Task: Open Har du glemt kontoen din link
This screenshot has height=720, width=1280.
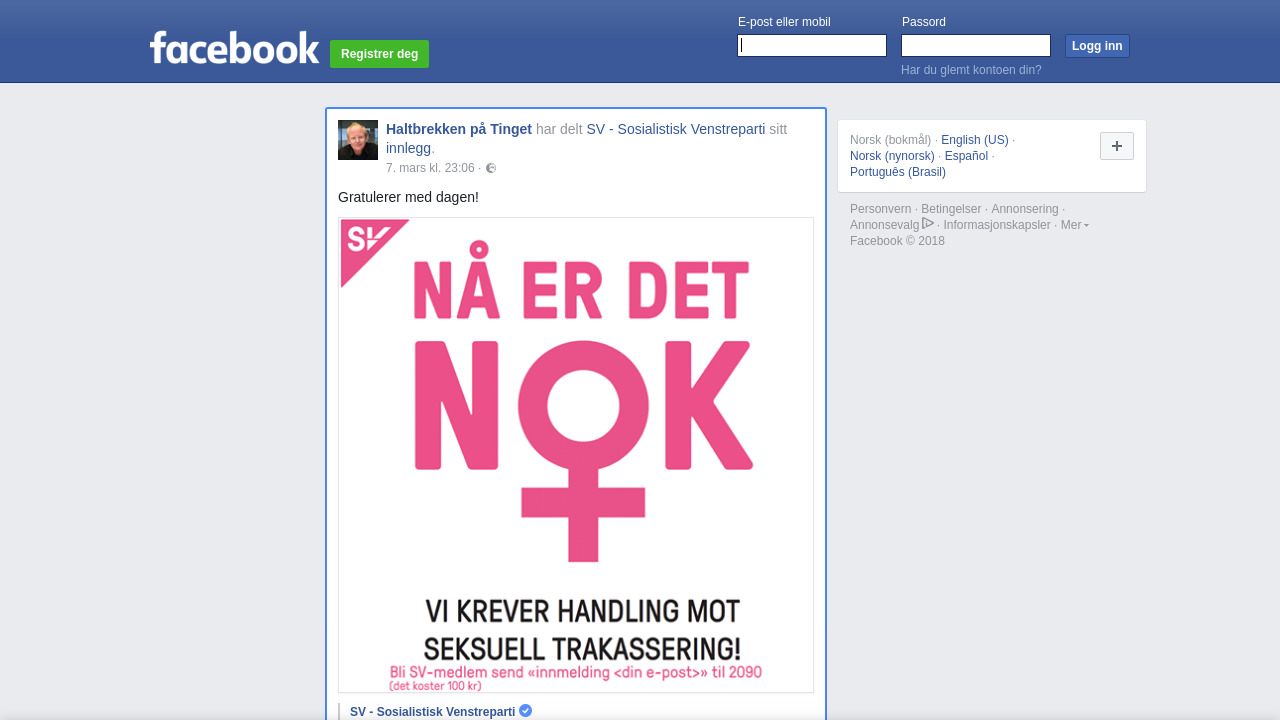Action: pyautogui.click(x=971, y=70)
